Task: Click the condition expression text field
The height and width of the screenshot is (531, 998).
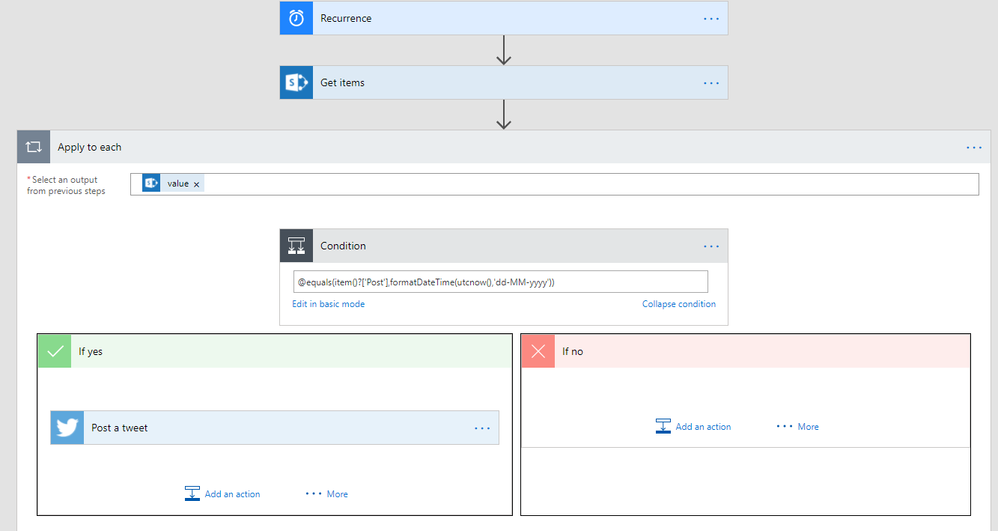Action: [500, 282]
